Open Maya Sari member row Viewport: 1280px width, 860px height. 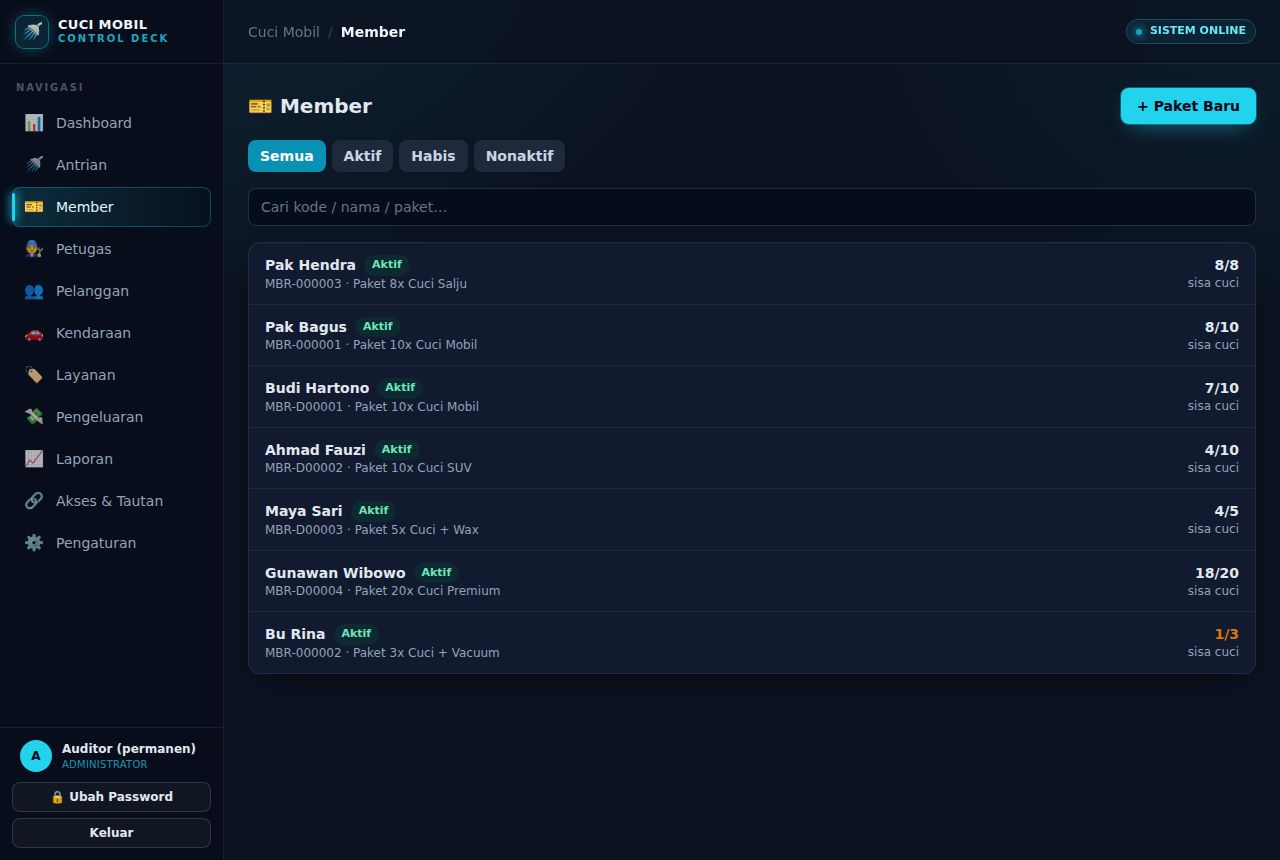coord(752,520)
